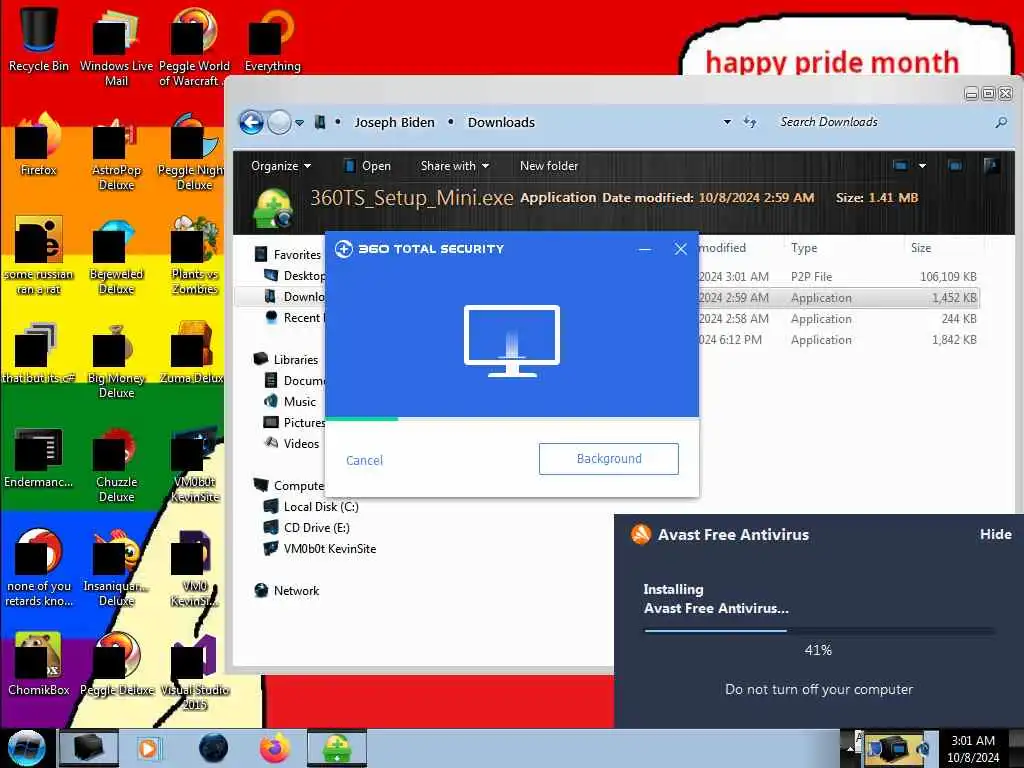1024x768 pixels.
Task: Open Peggle Deluxe desktop icon
Action: [116, 664]
